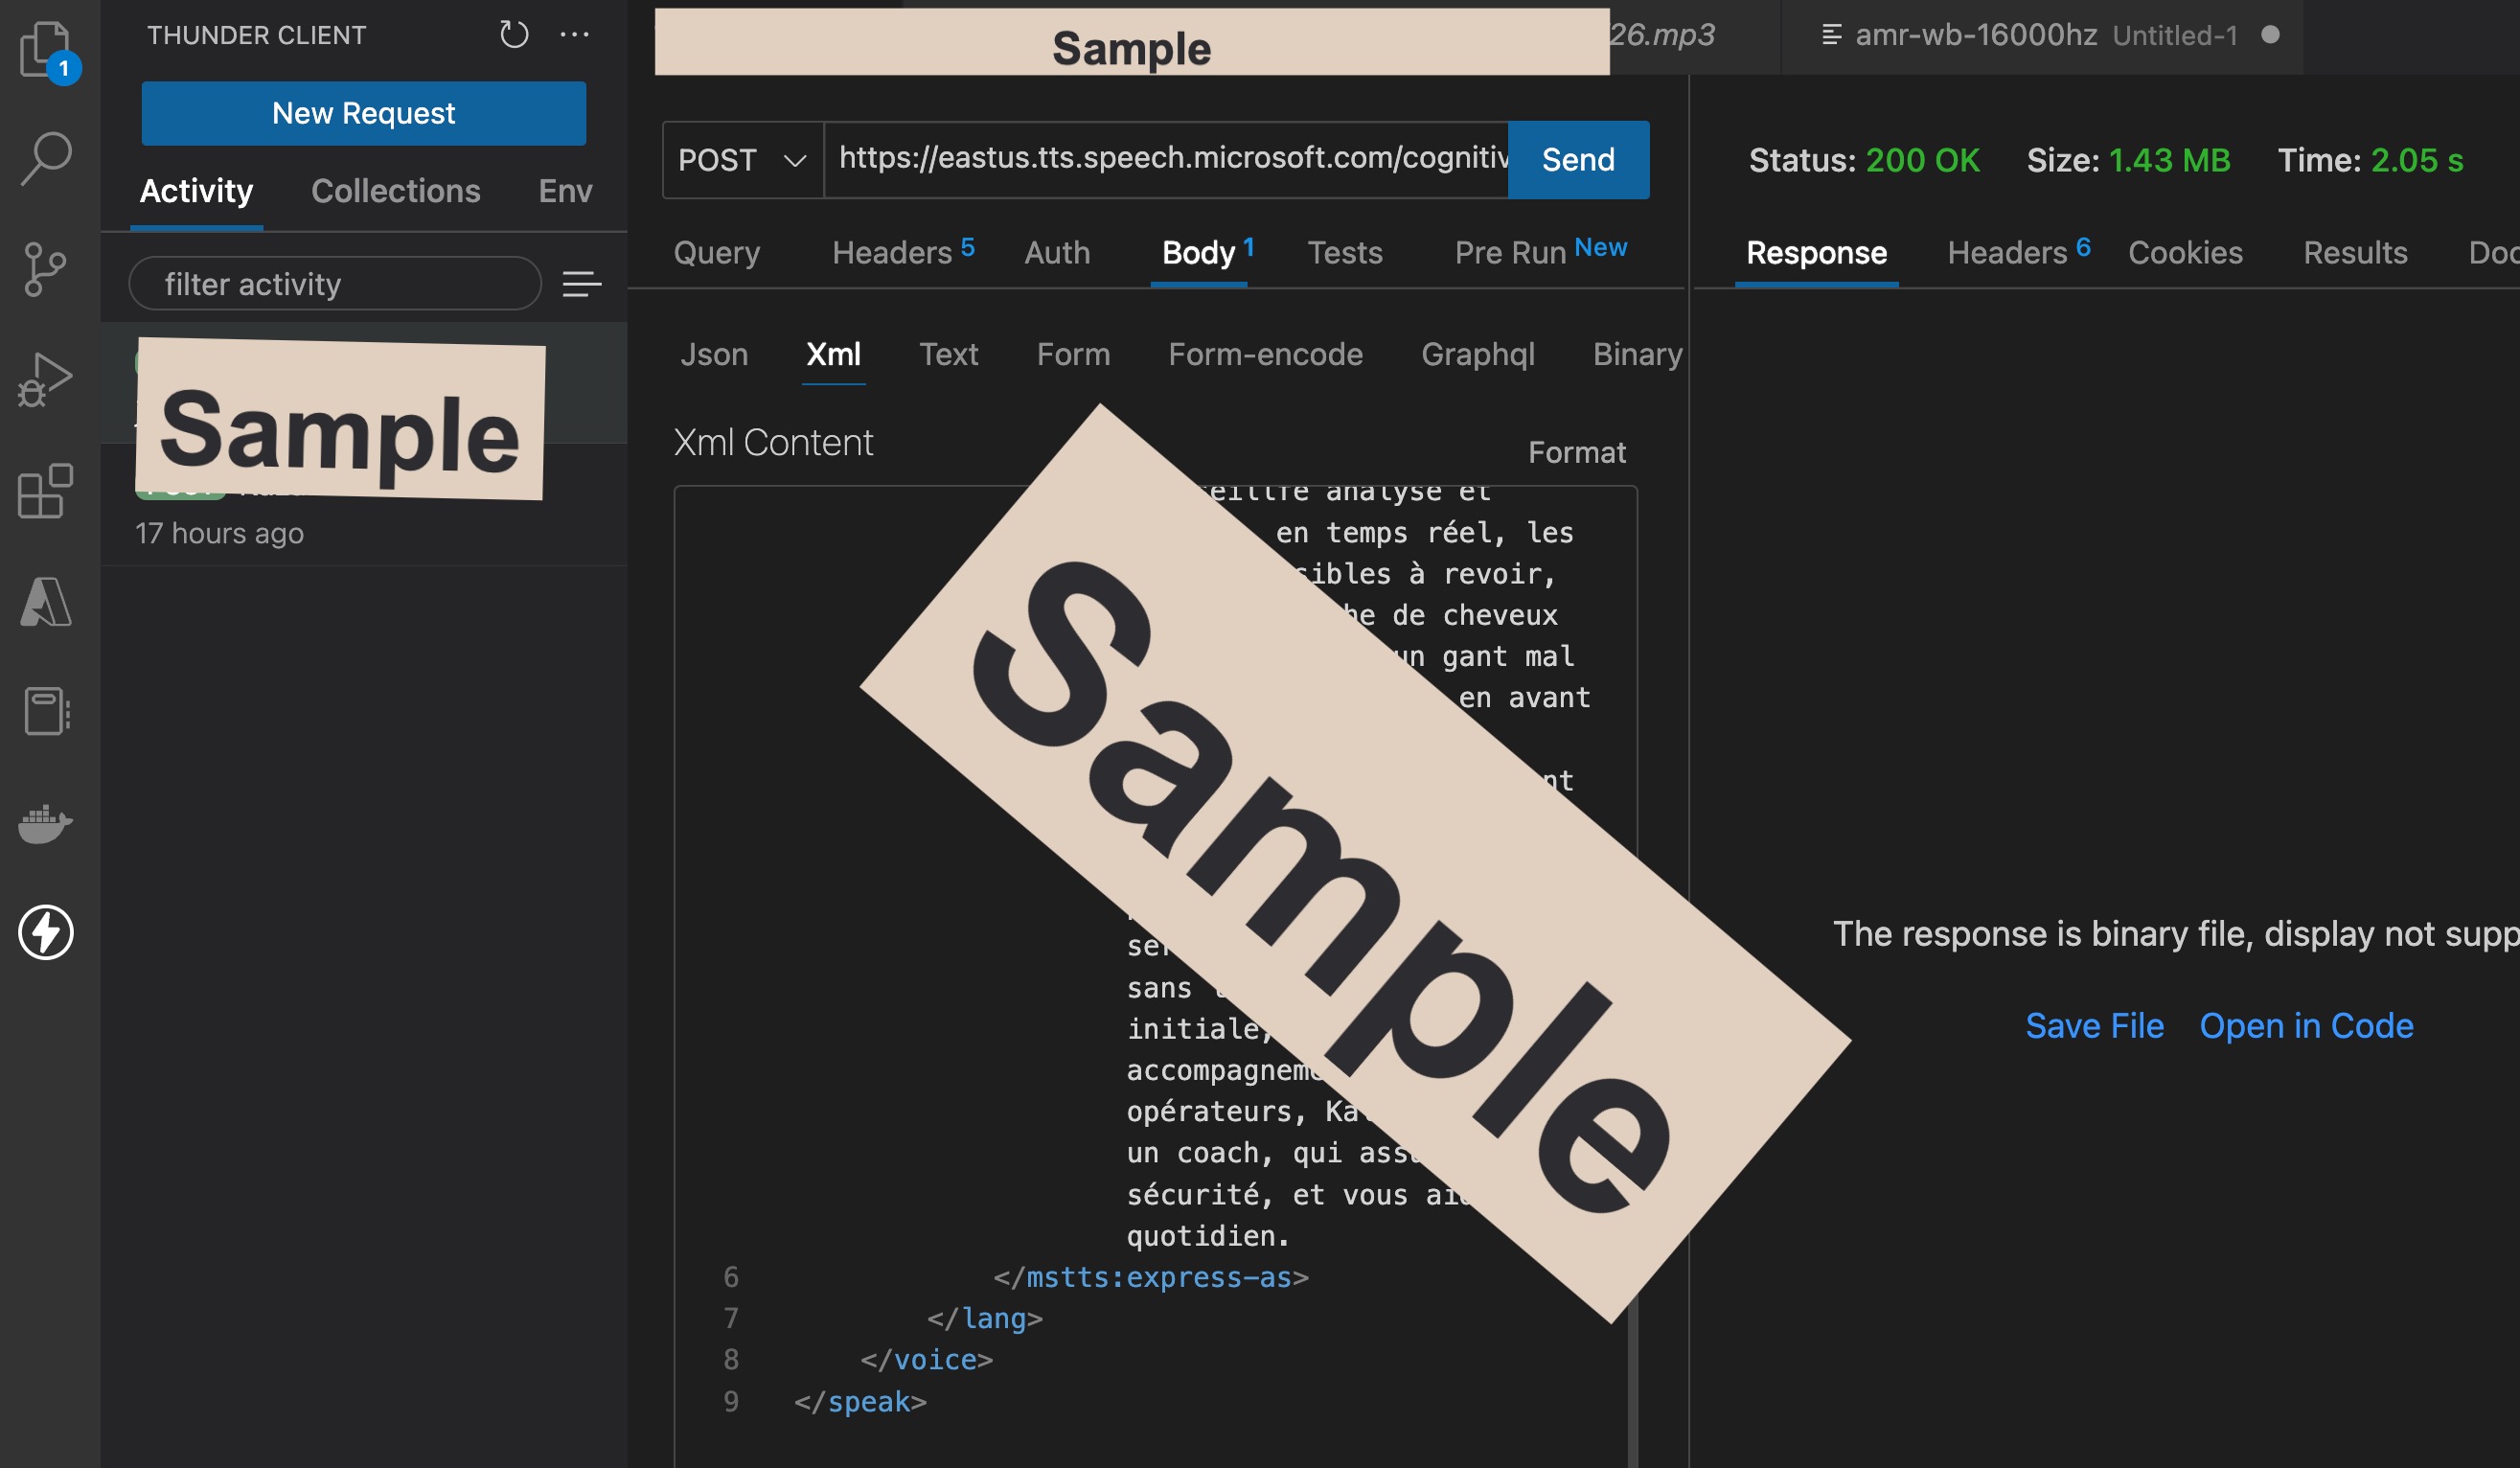The height and width of the screenshot is (1468, 2520).
Task: Open the Query request tab
Action: pyautogui.click(x=716, y=252)
